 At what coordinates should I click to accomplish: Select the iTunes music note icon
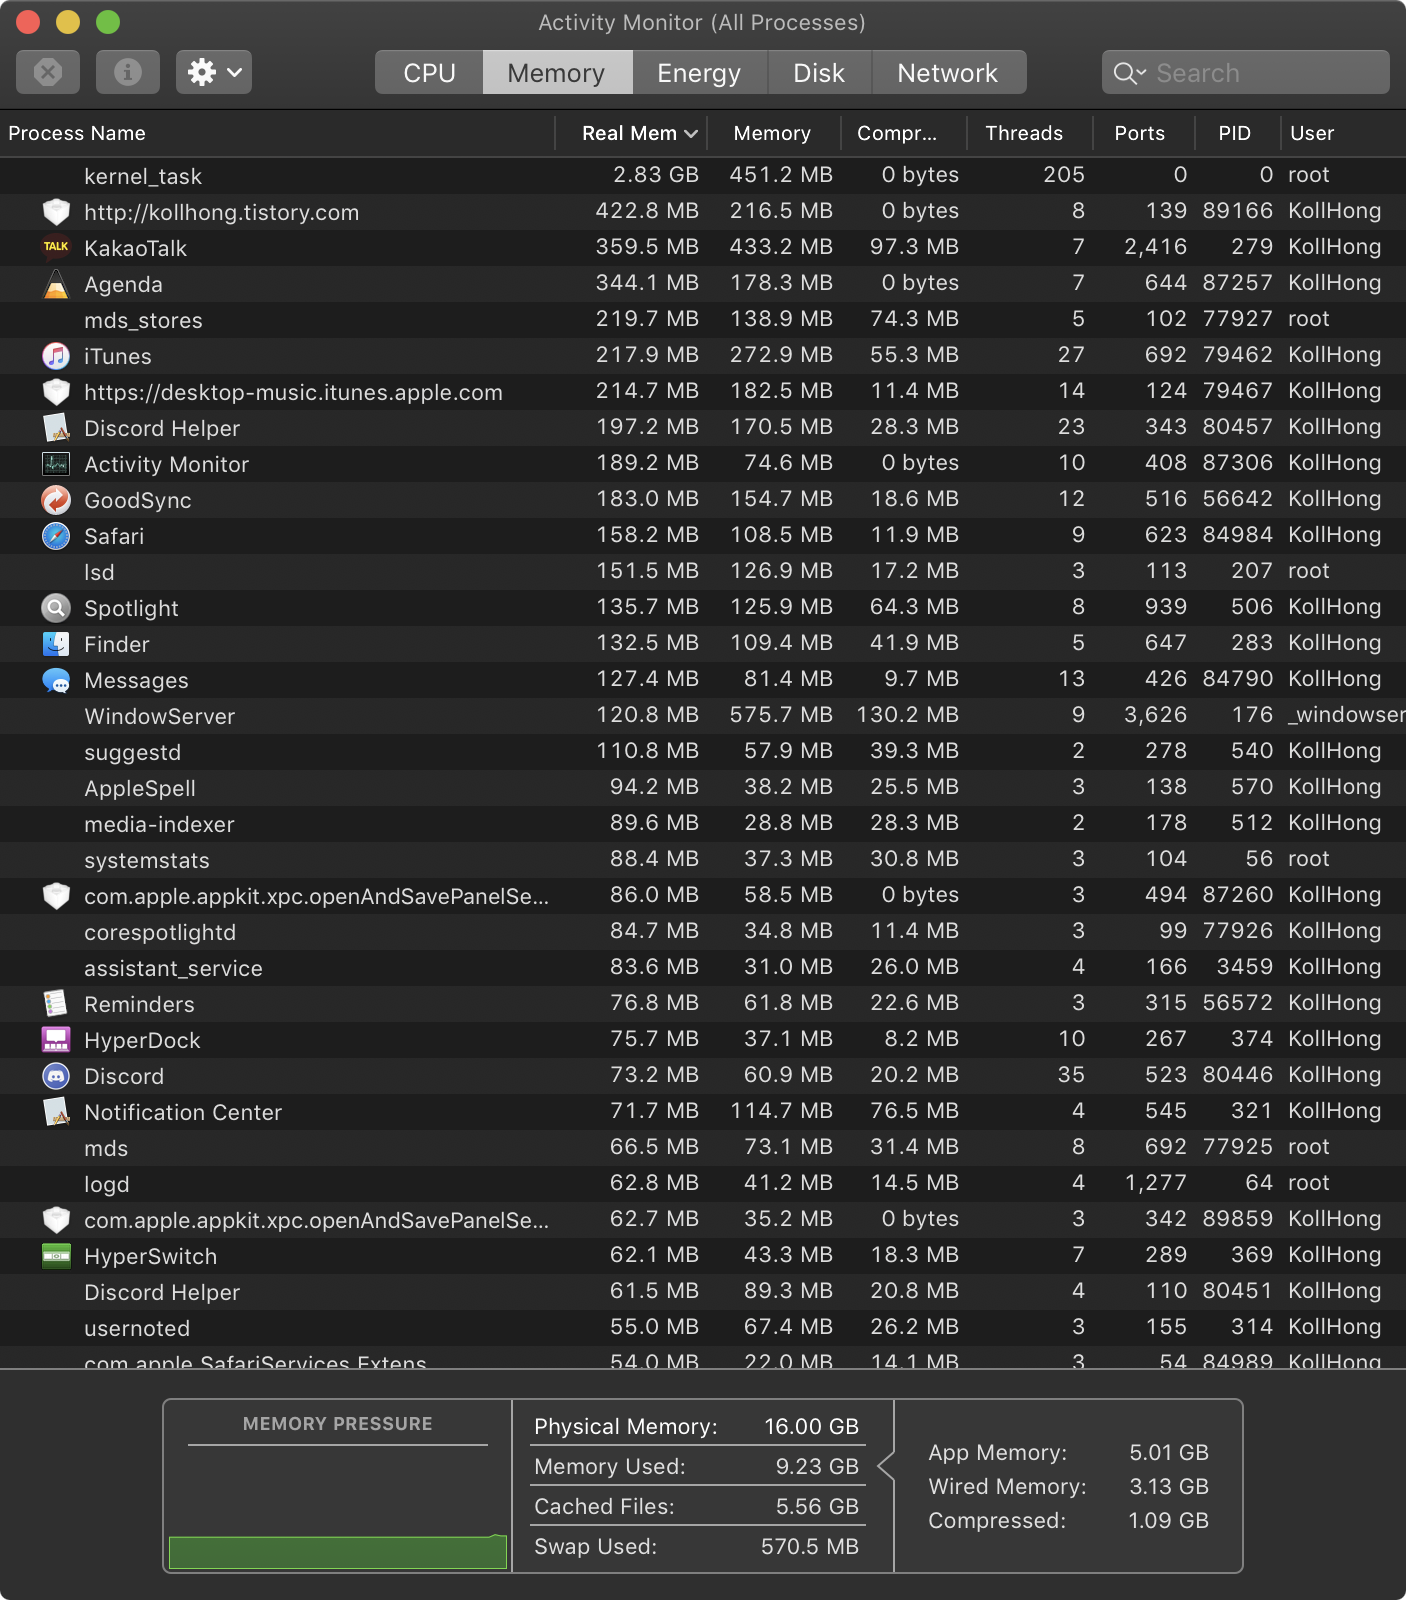click(56, 355)
